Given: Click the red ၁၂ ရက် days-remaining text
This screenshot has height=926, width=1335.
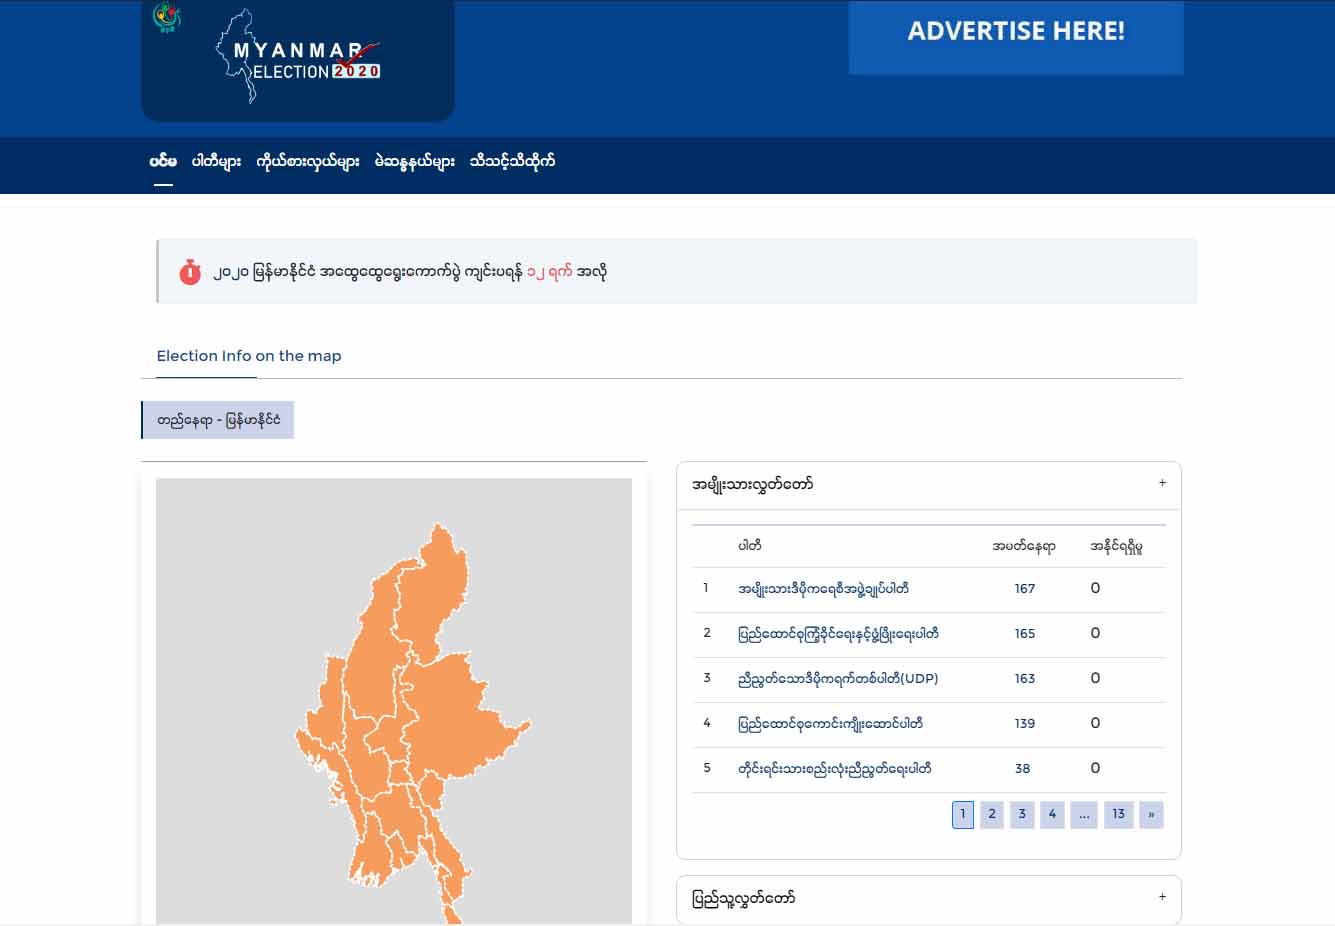Looking at the screenshot, I should [x=549, y=271].
